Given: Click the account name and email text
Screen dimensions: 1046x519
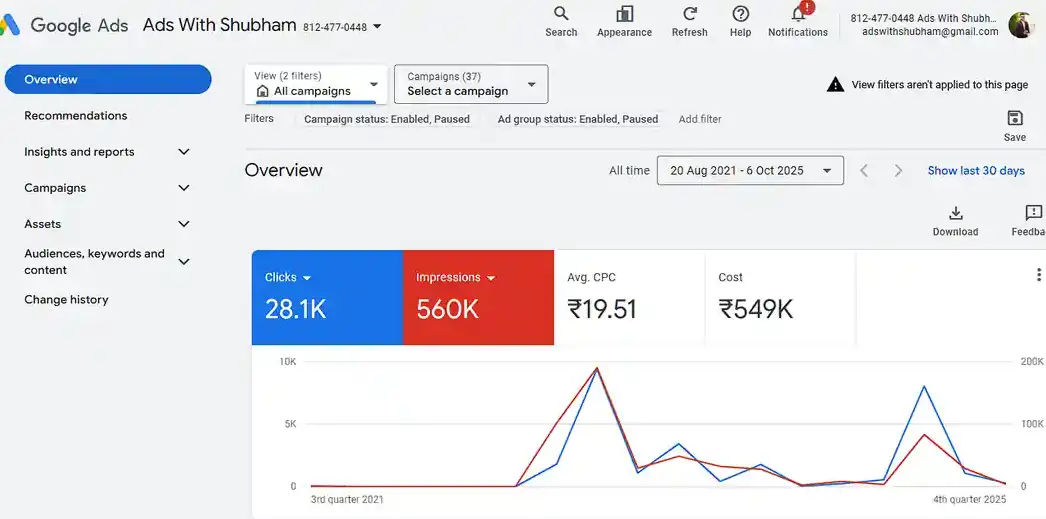Looking at the screenshot, I should pos(925,25).
